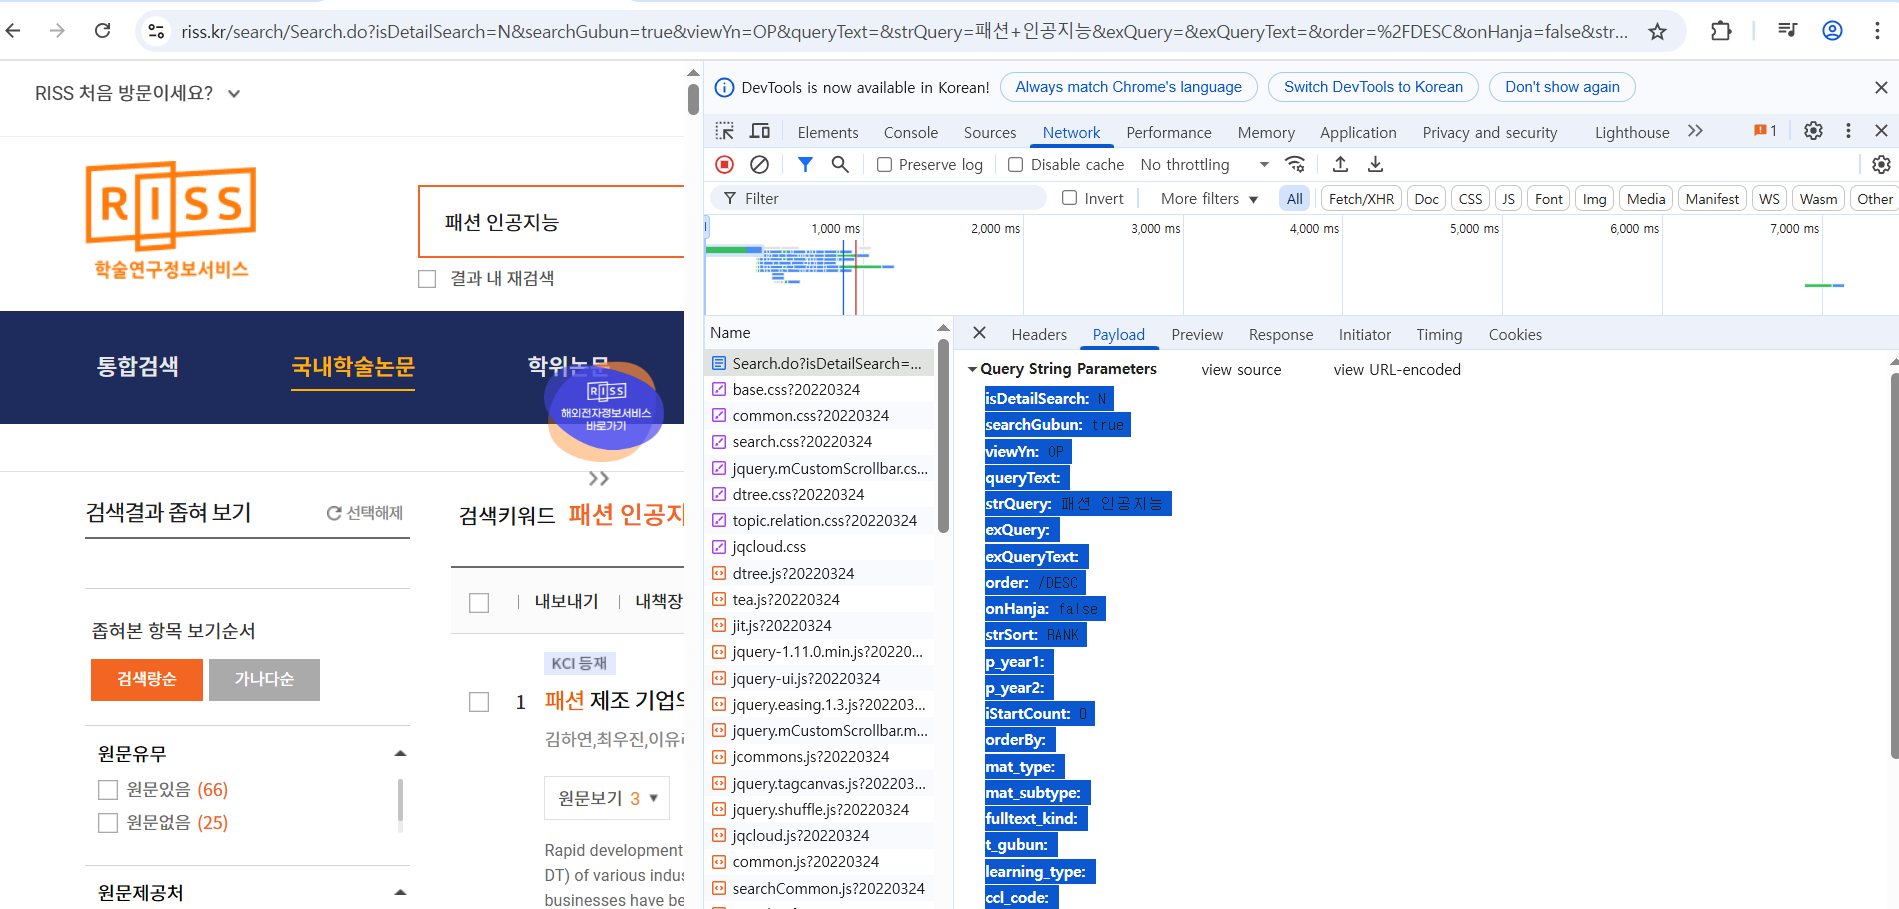
Task: Open the media control icon in browser toolbar
Action: (1787, 31)
